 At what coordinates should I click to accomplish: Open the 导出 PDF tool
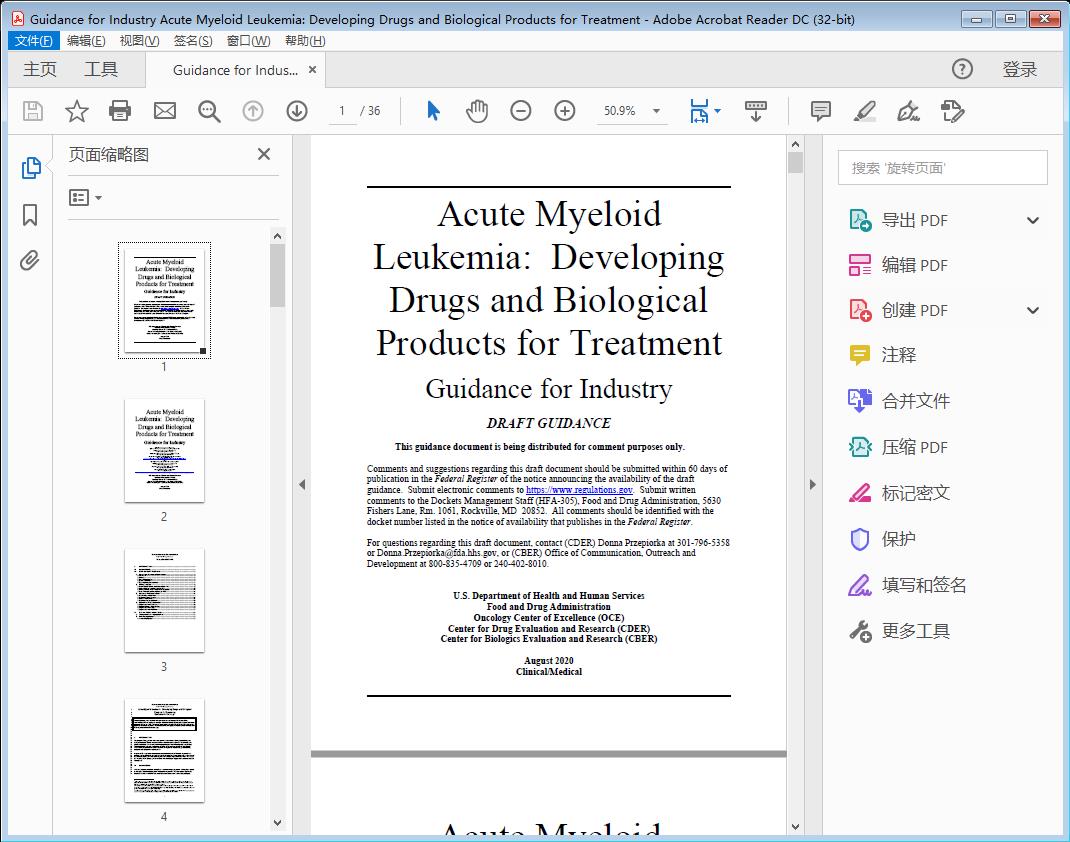click(916, 219)
